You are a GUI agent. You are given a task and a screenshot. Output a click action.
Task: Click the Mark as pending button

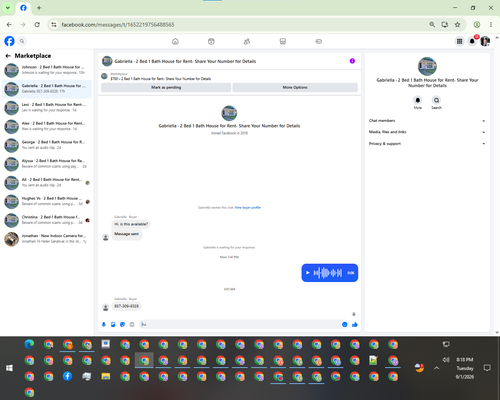pos(166,87)
